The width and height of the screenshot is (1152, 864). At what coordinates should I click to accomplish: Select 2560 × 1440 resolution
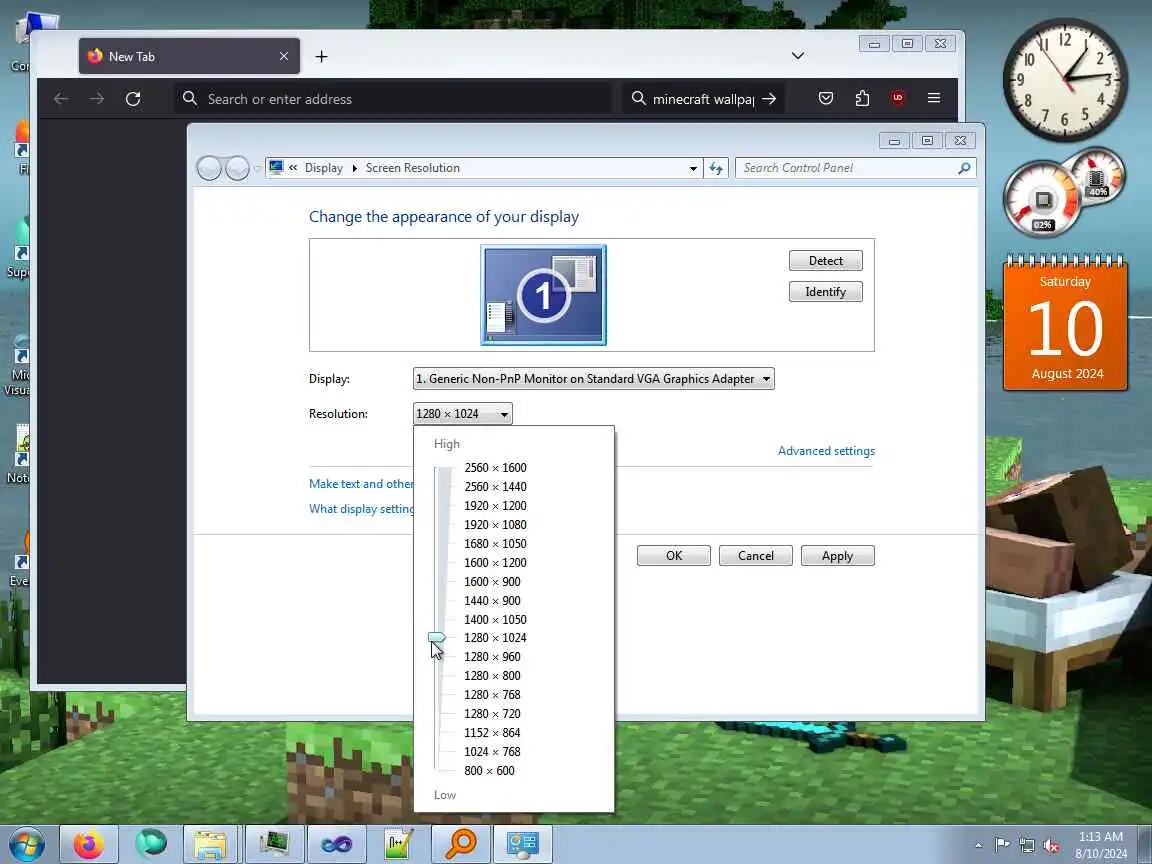point(495,486)
